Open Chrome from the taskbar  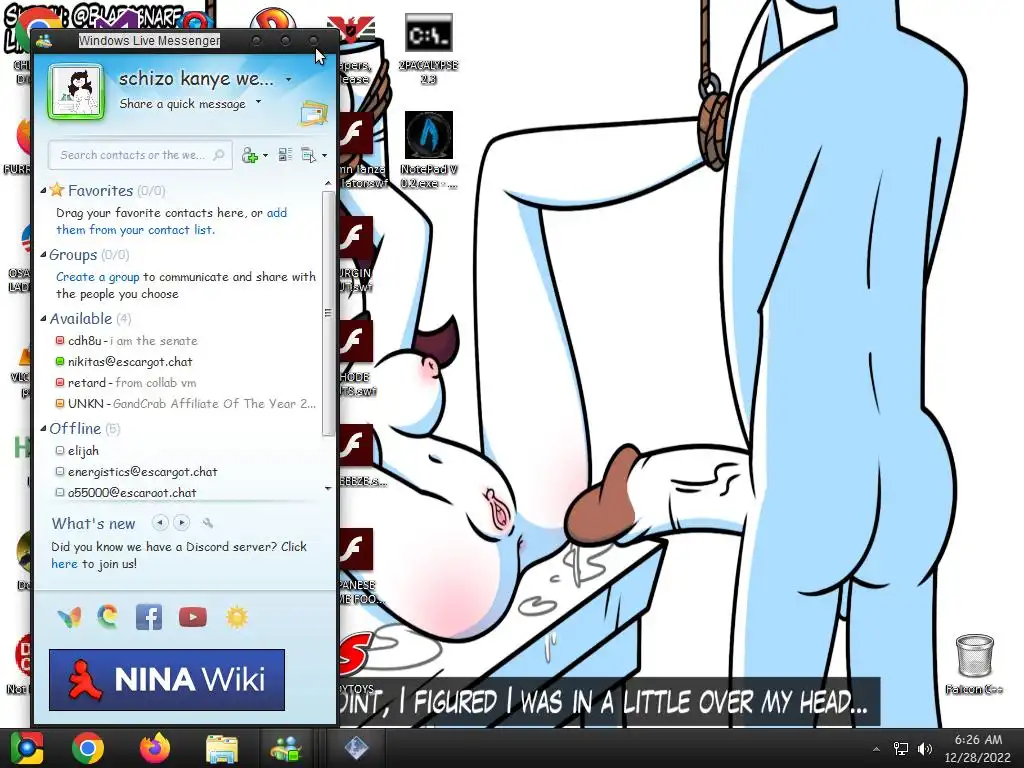[x=88, y=748]
